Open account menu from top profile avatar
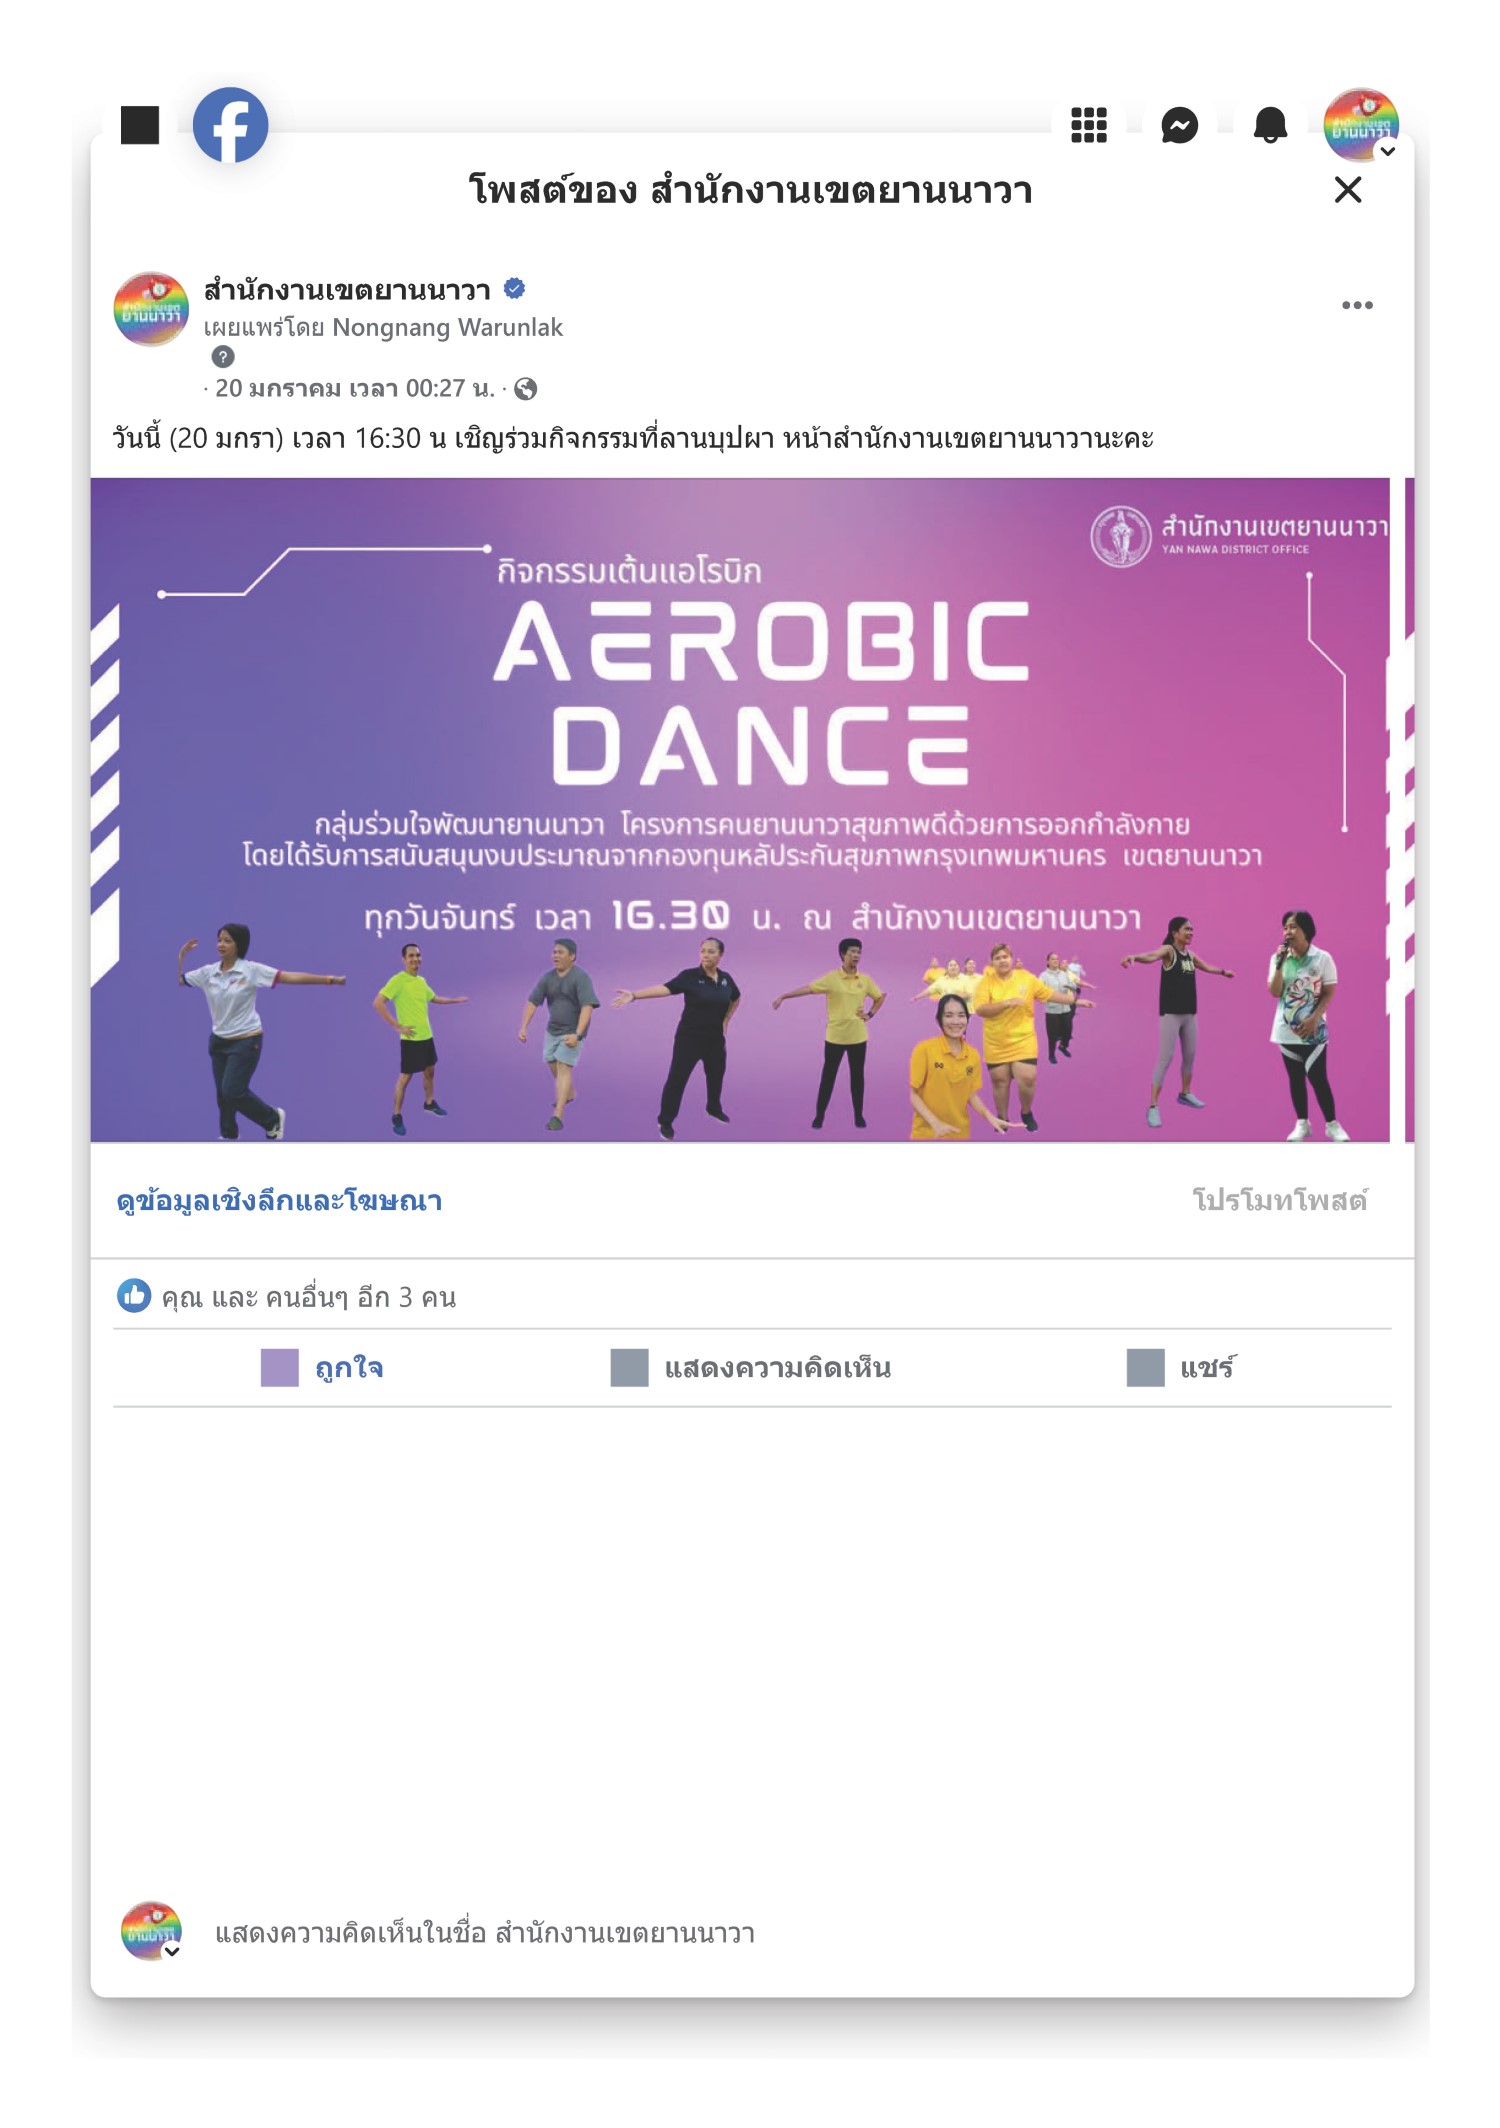 pos(1361,125)
